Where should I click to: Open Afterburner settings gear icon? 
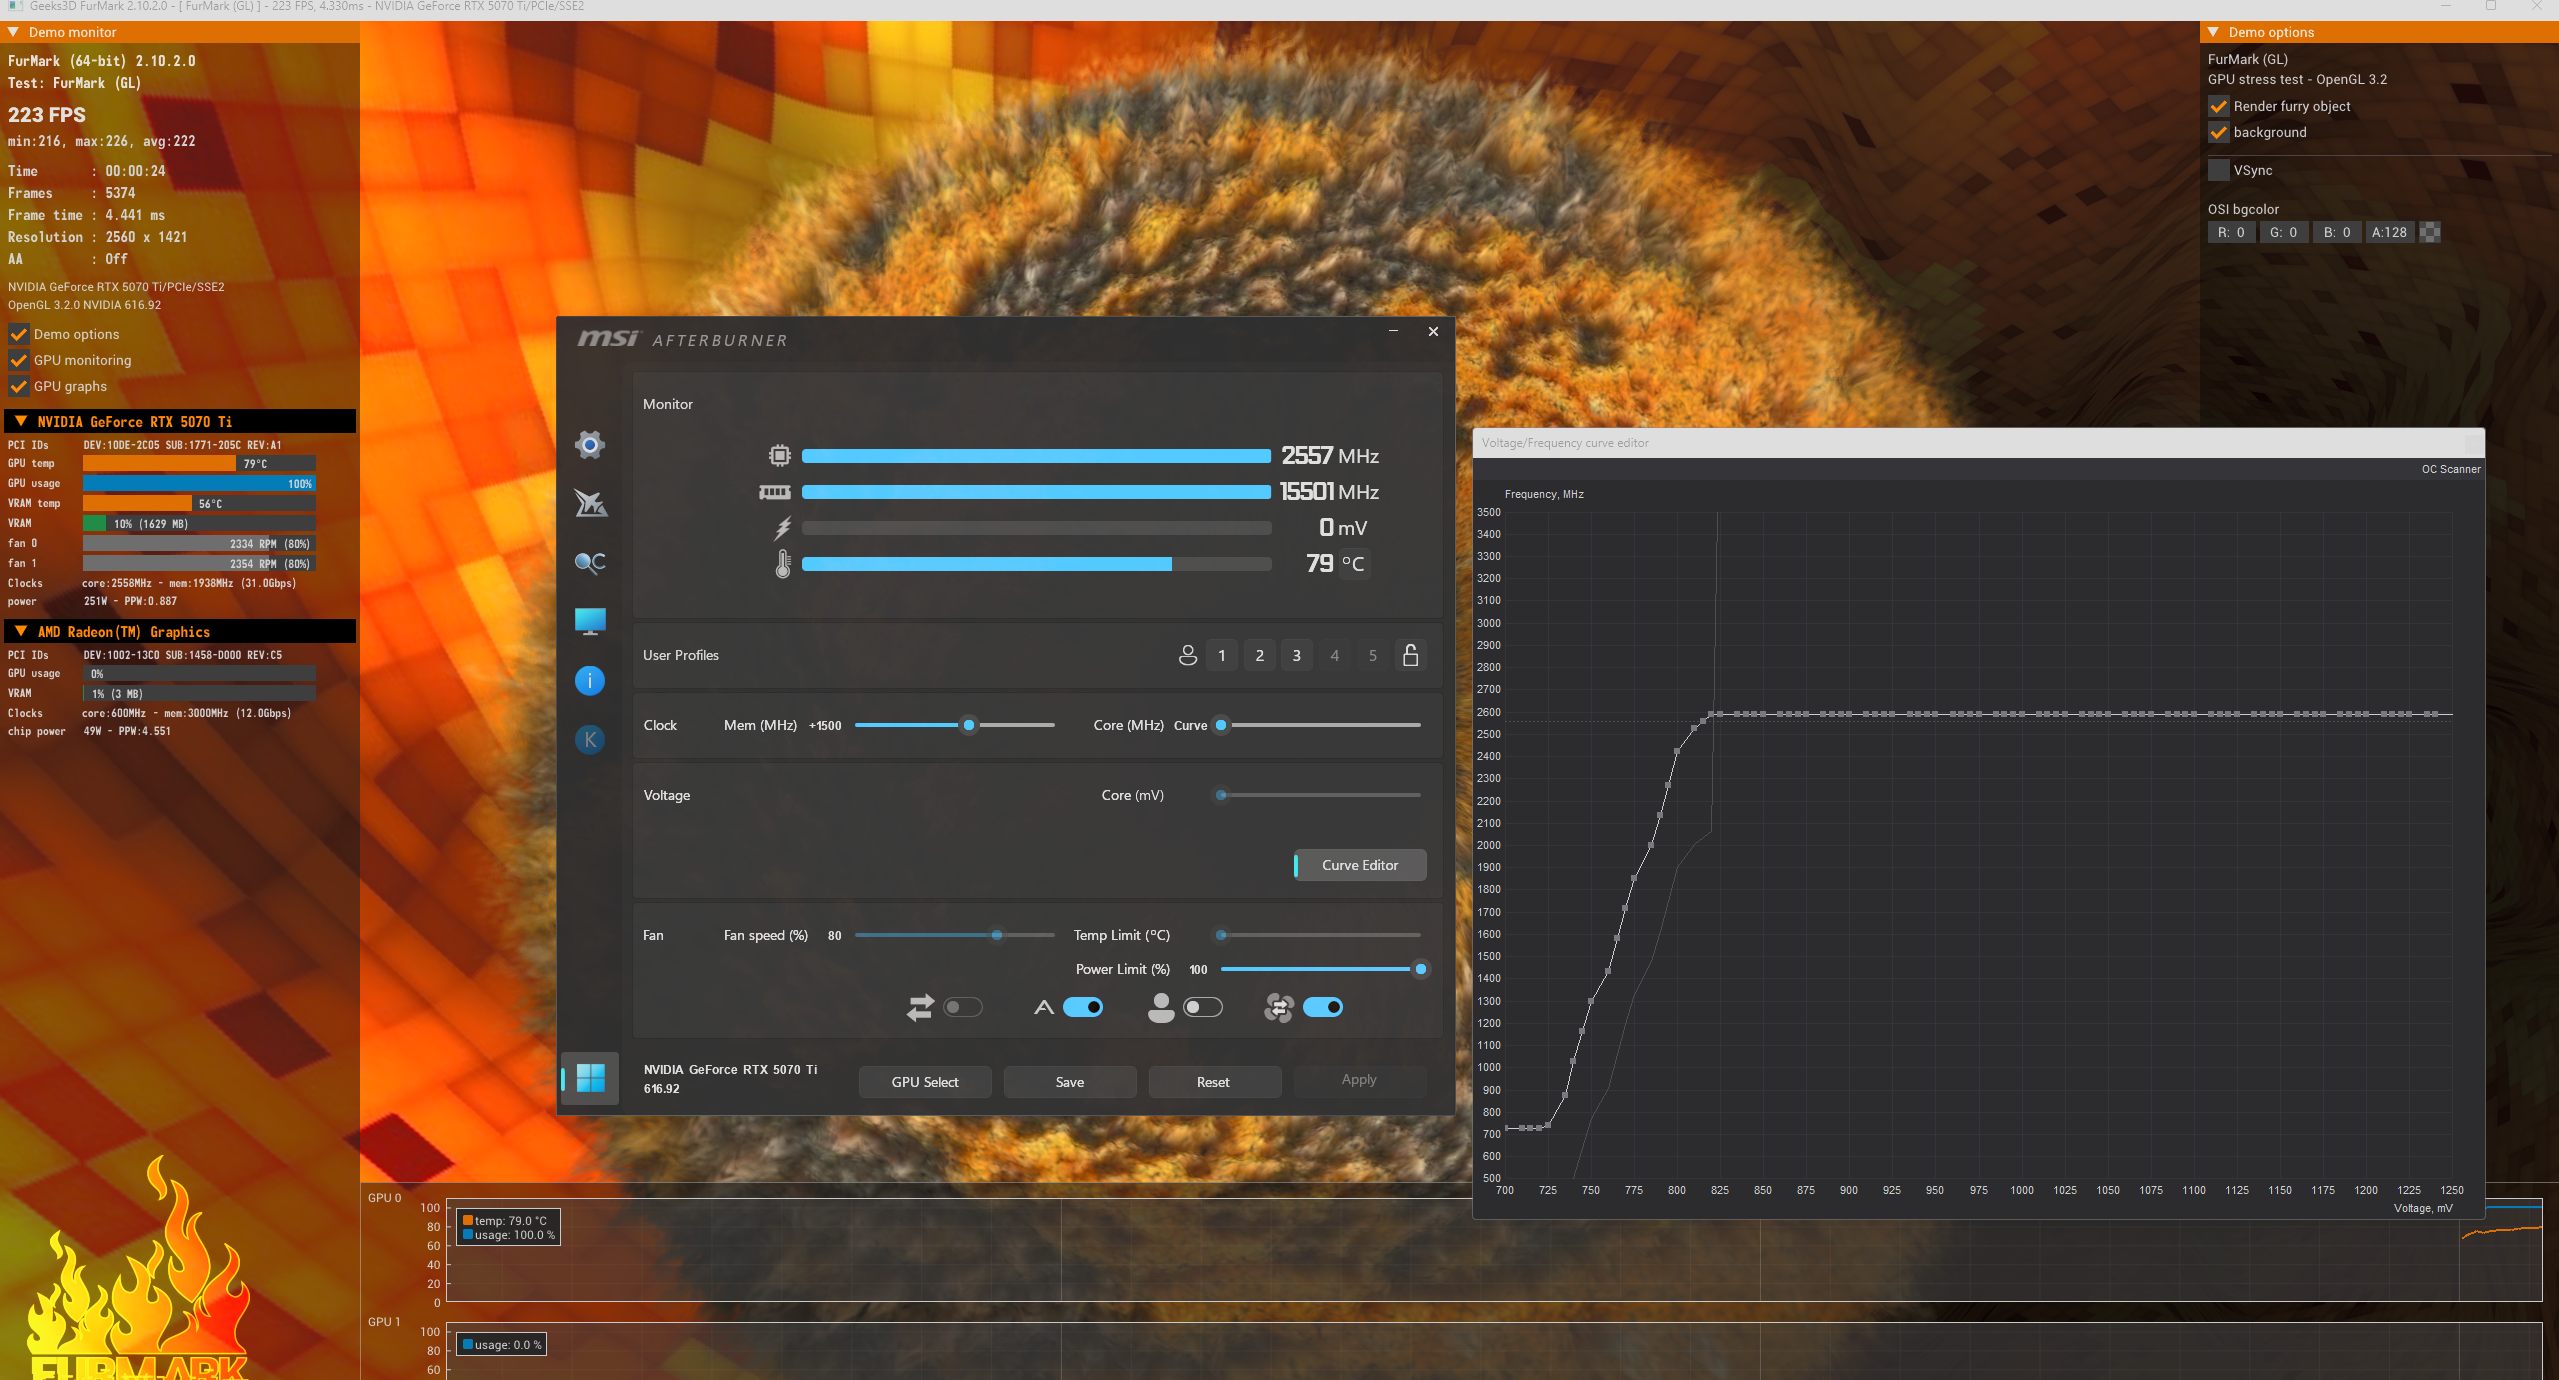tap(590, 445)
